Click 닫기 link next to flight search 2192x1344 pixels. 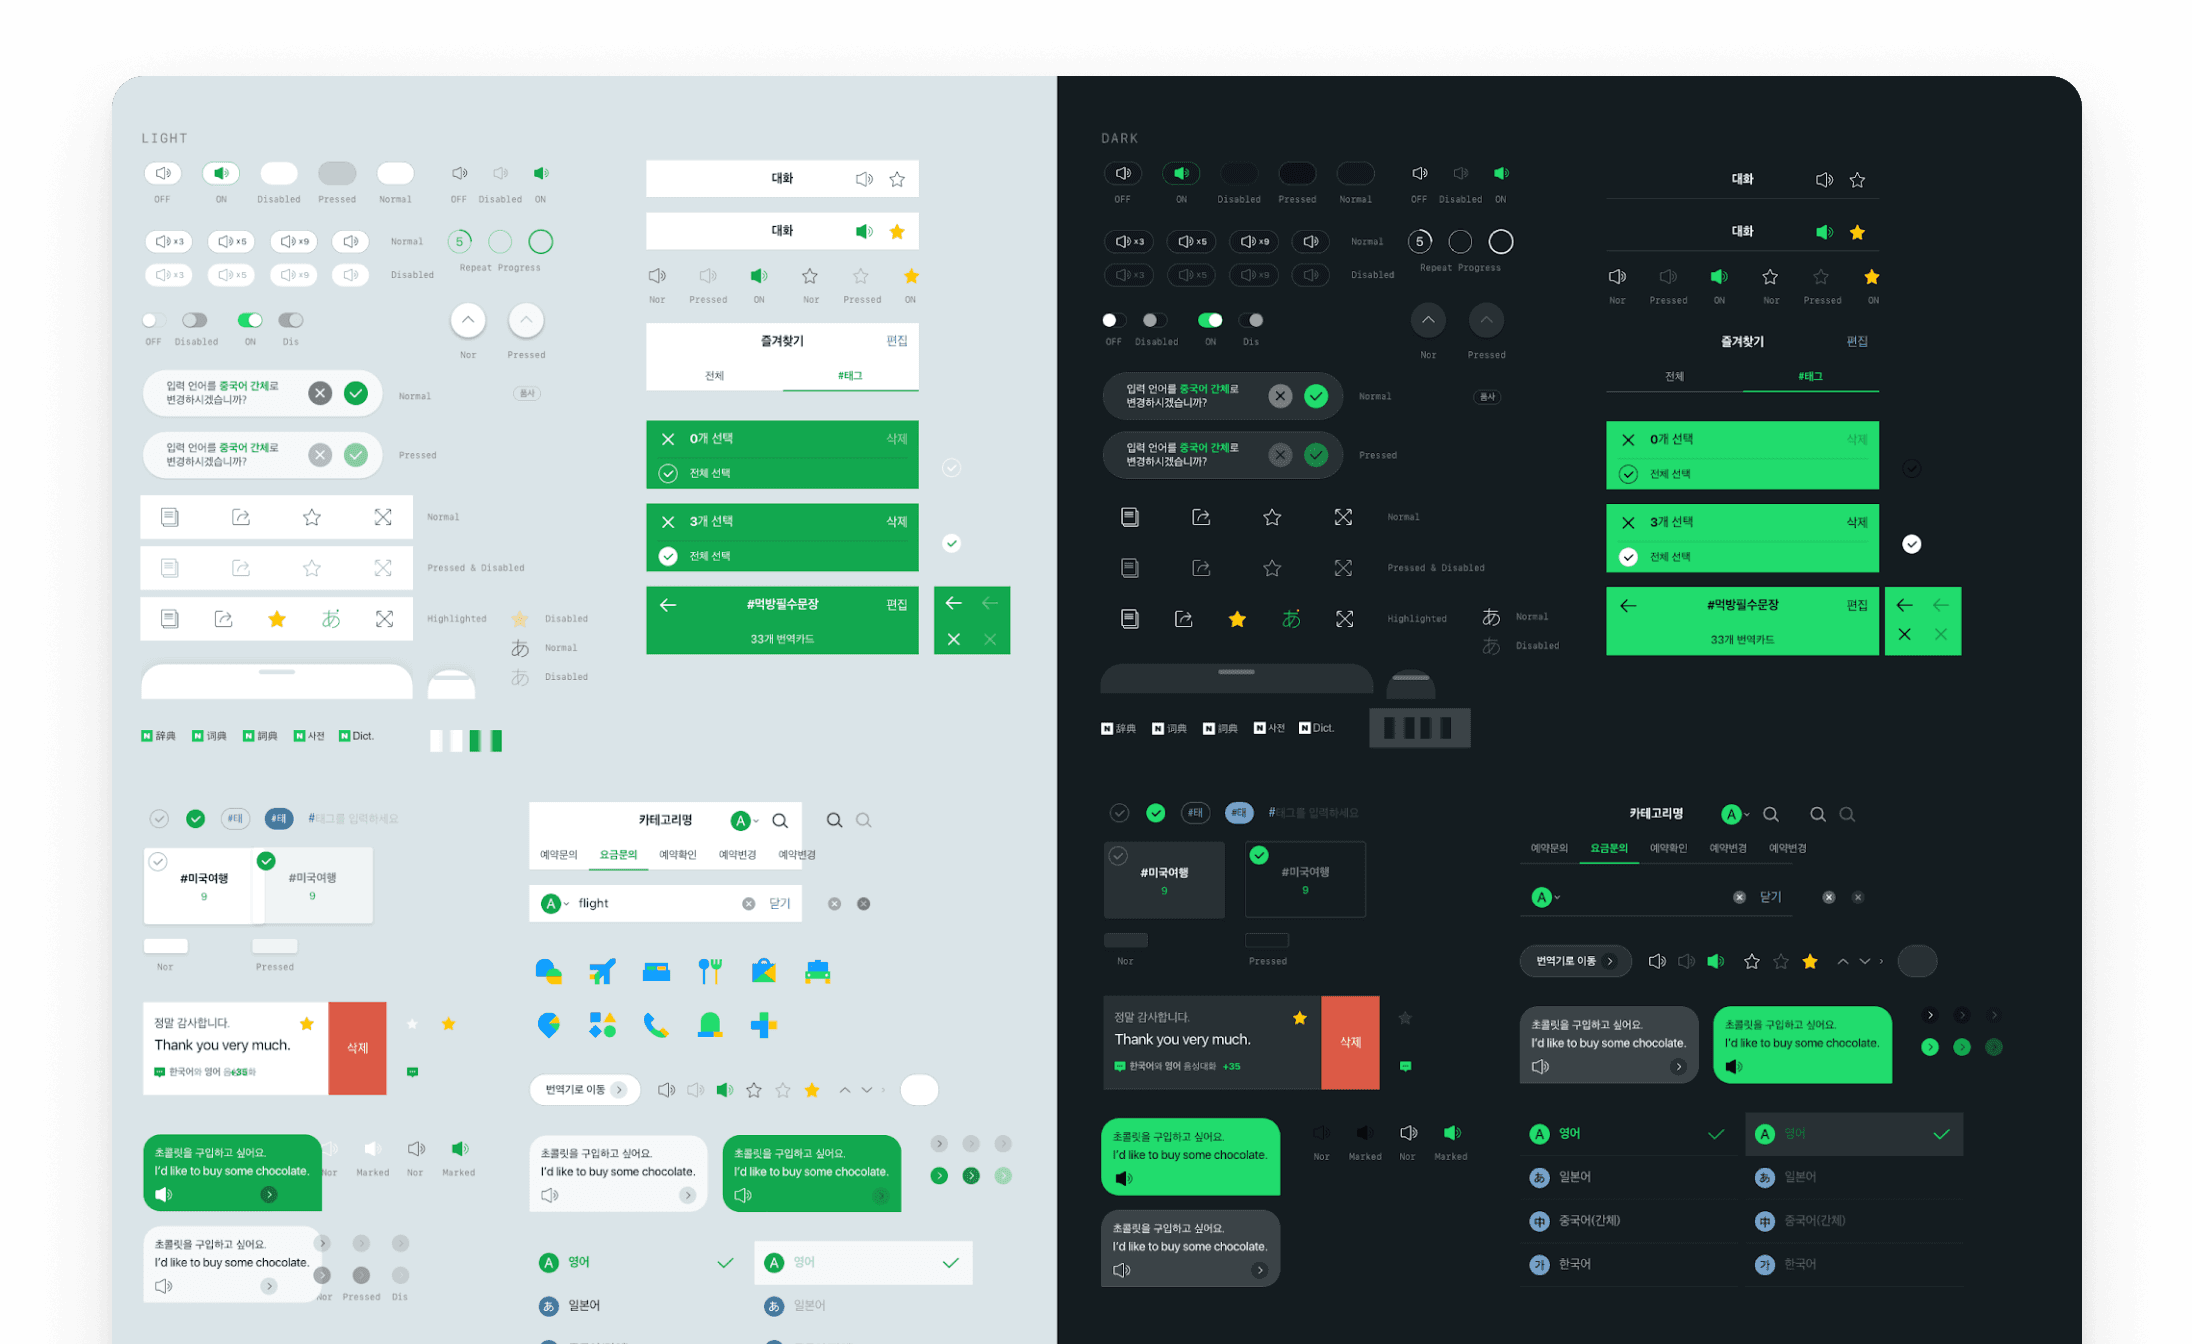(x=779, y=904)
